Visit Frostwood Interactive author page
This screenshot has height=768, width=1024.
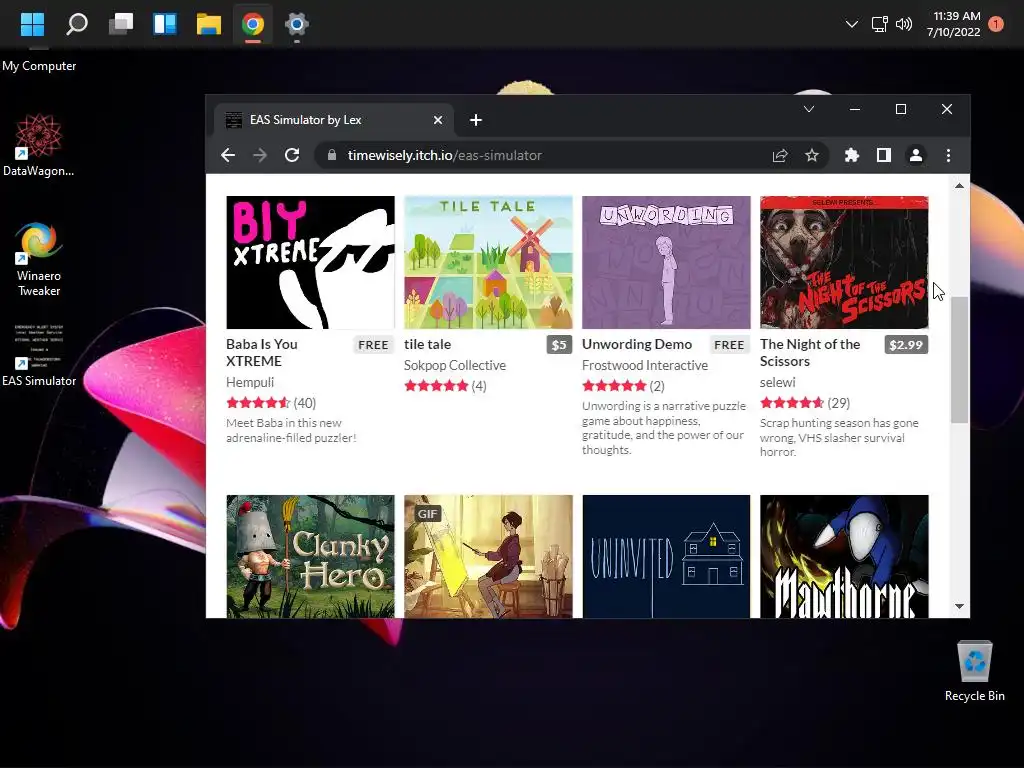pyautogui.click(x=645, y=365)
